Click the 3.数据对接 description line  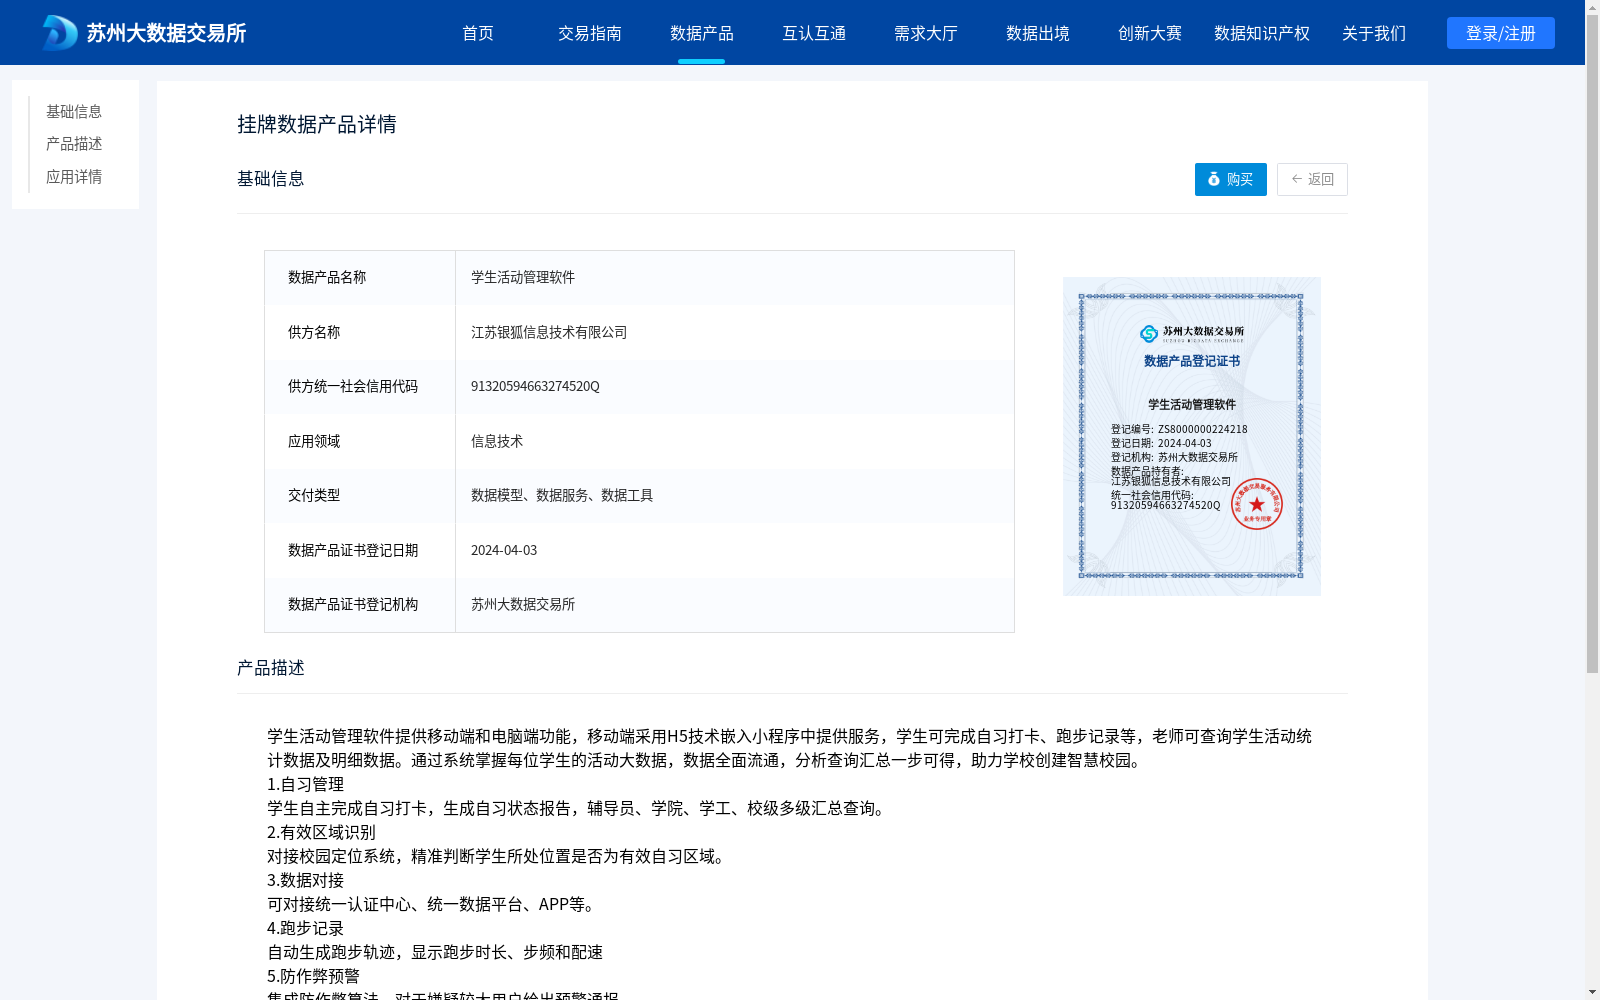(305, 880)
